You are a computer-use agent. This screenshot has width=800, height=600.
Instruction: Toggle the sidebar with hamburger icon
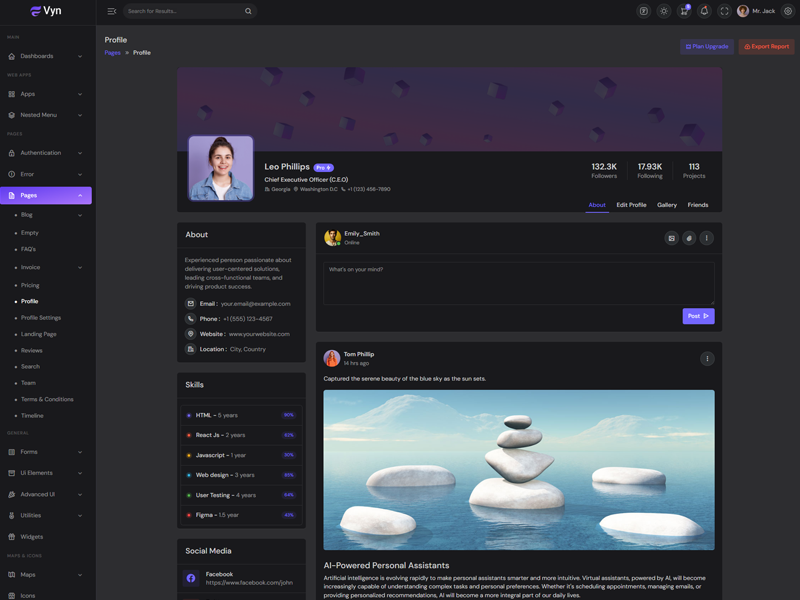(x=112, y=11)
